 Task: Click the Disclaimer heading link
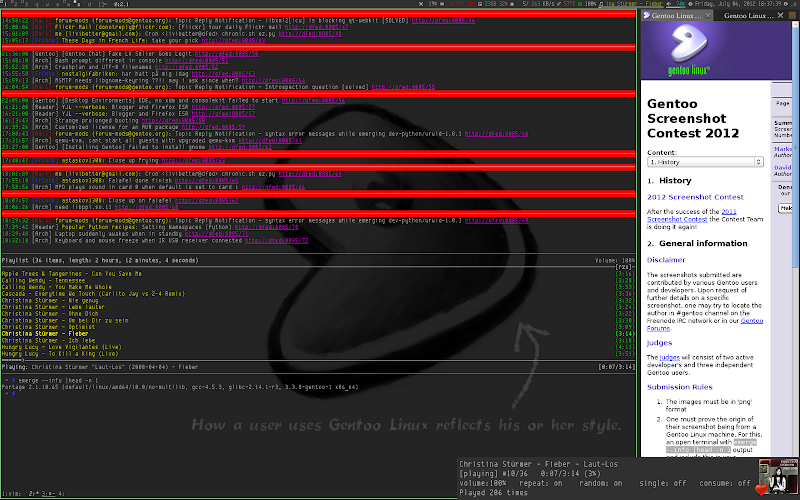(666, 260)
